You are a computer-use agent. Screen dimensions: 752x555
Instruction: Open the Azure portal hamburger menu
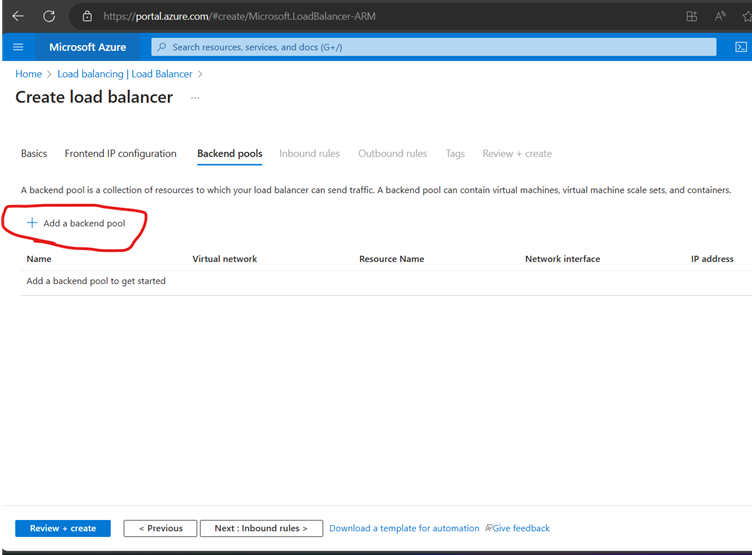[18, 47]
